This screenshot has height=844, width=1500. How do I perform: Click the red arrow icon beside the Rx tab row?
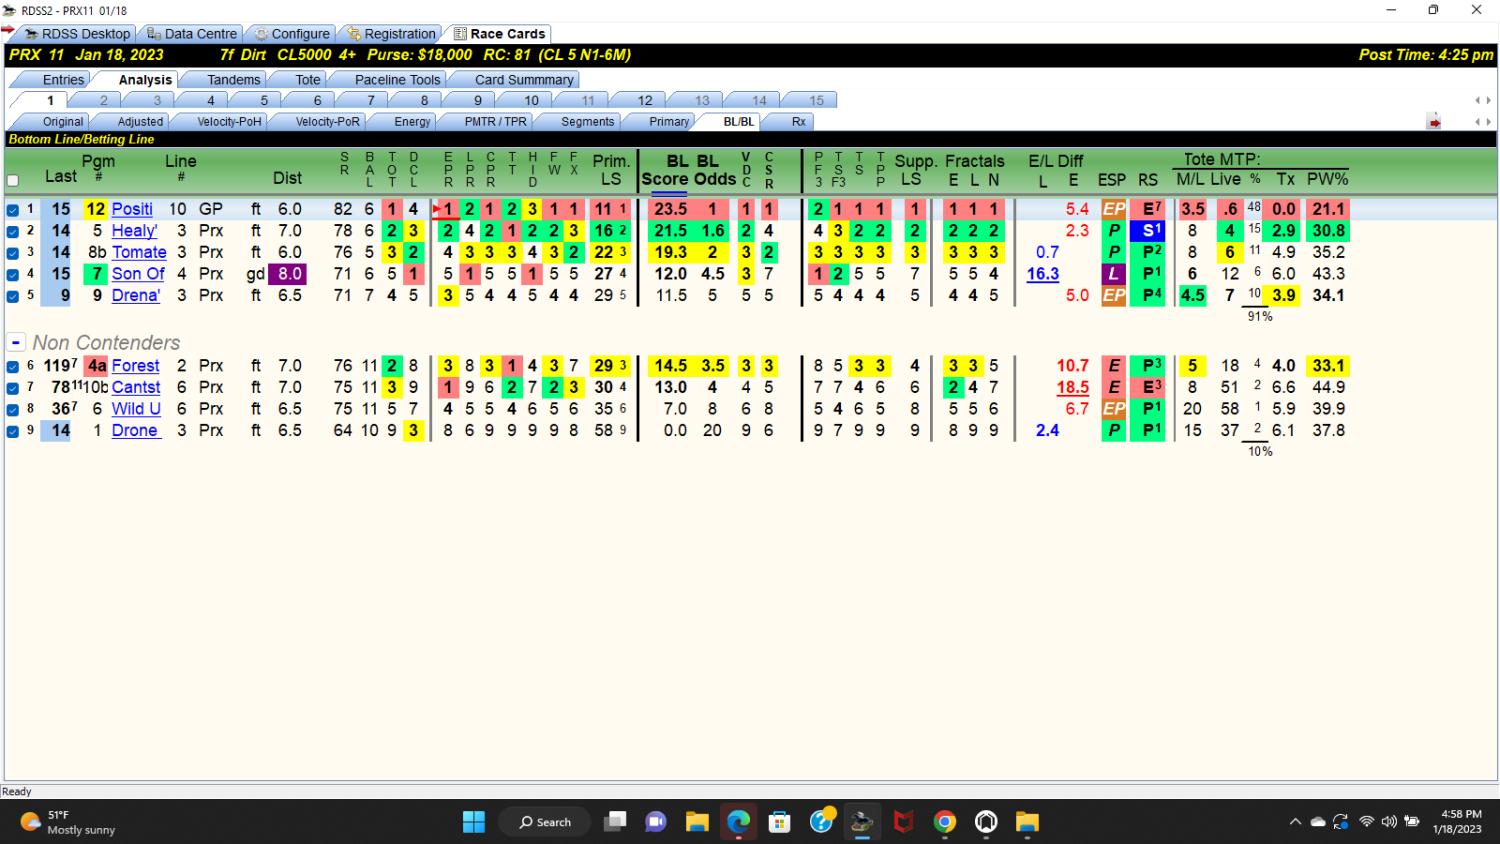tap(1434, 122)
